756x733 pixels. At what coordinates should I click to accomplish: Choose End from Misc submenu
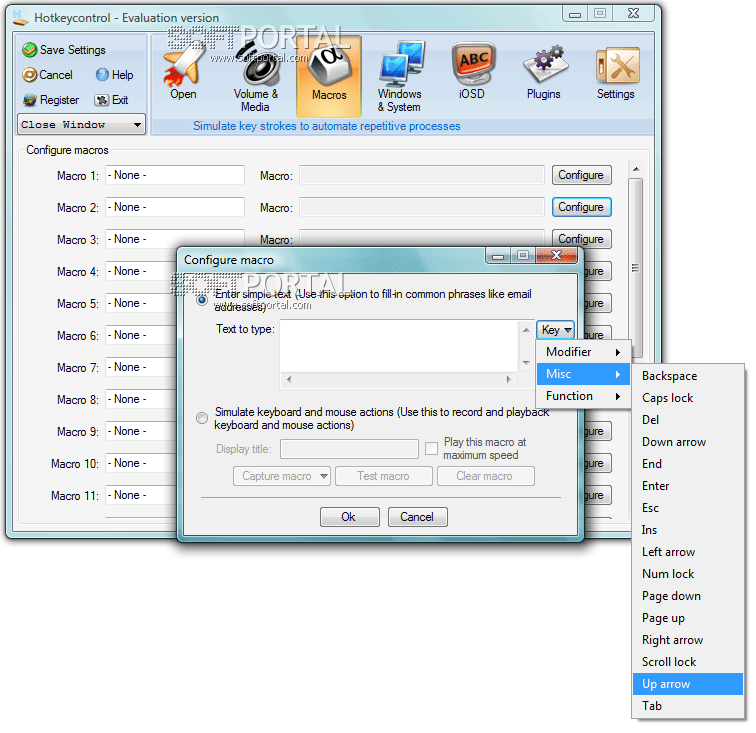[688, 464]
